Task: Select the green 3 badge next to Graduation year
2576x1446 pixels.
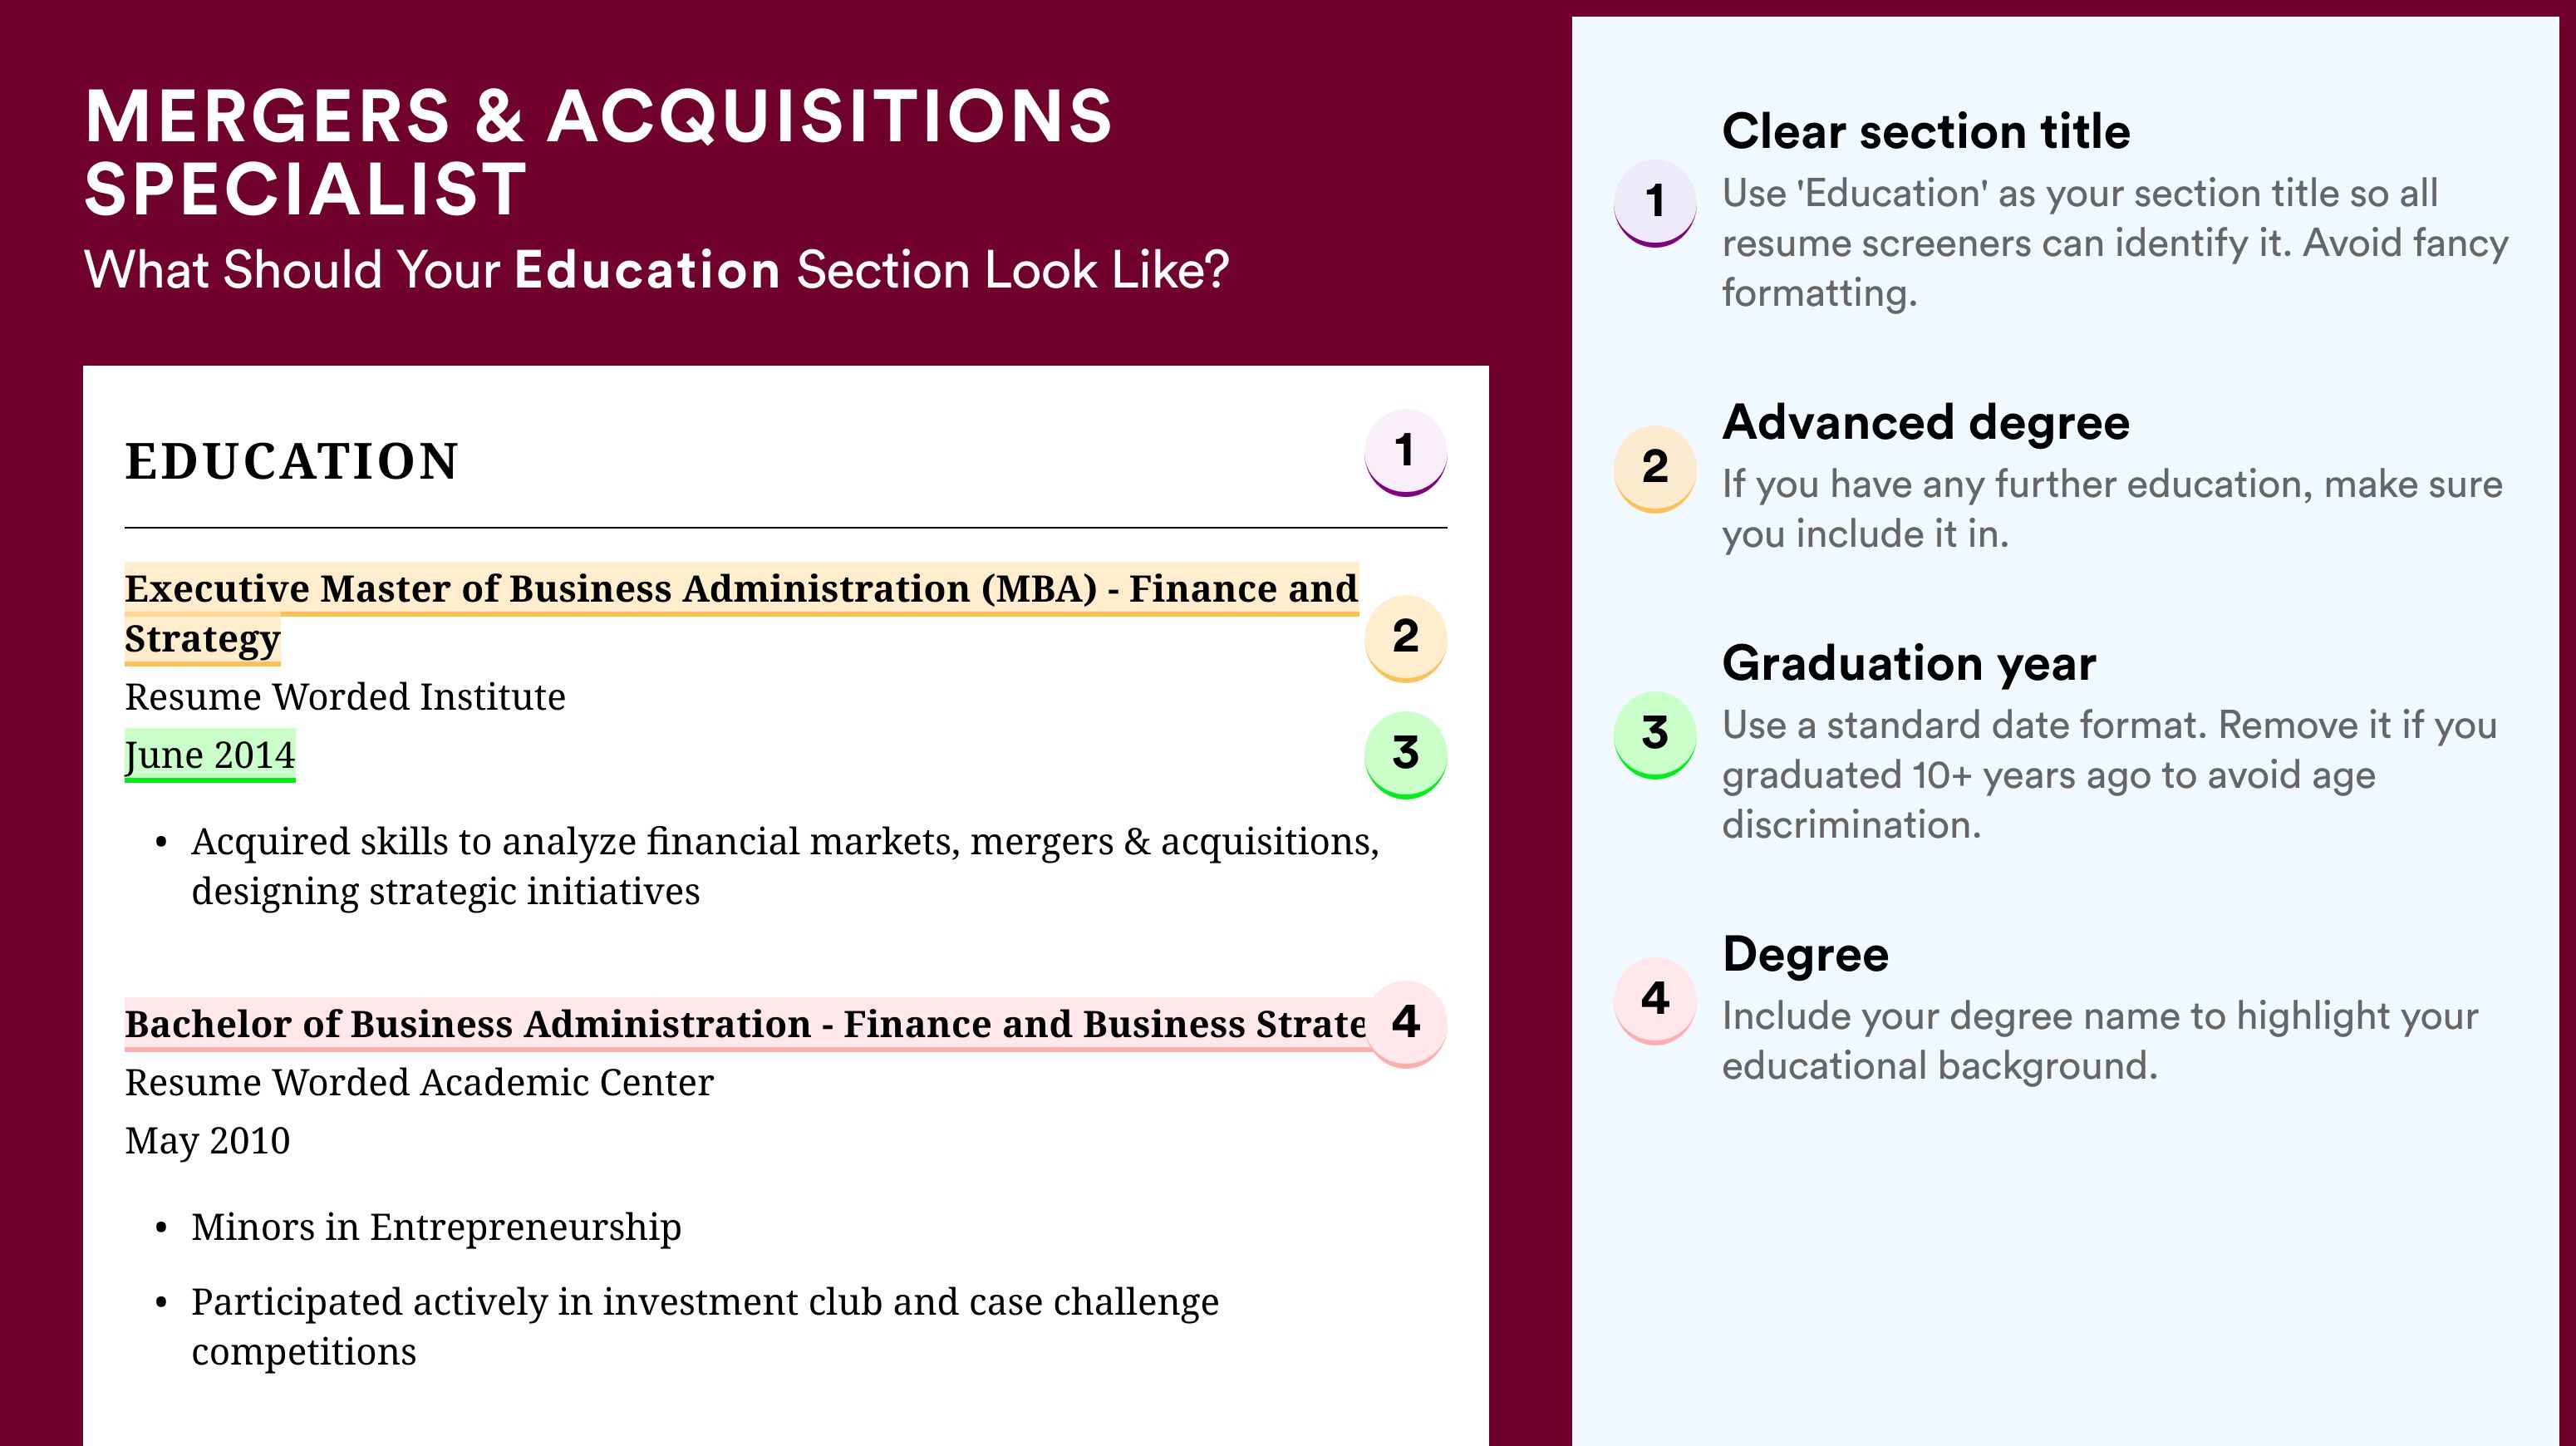Action: pos(1655,734)
